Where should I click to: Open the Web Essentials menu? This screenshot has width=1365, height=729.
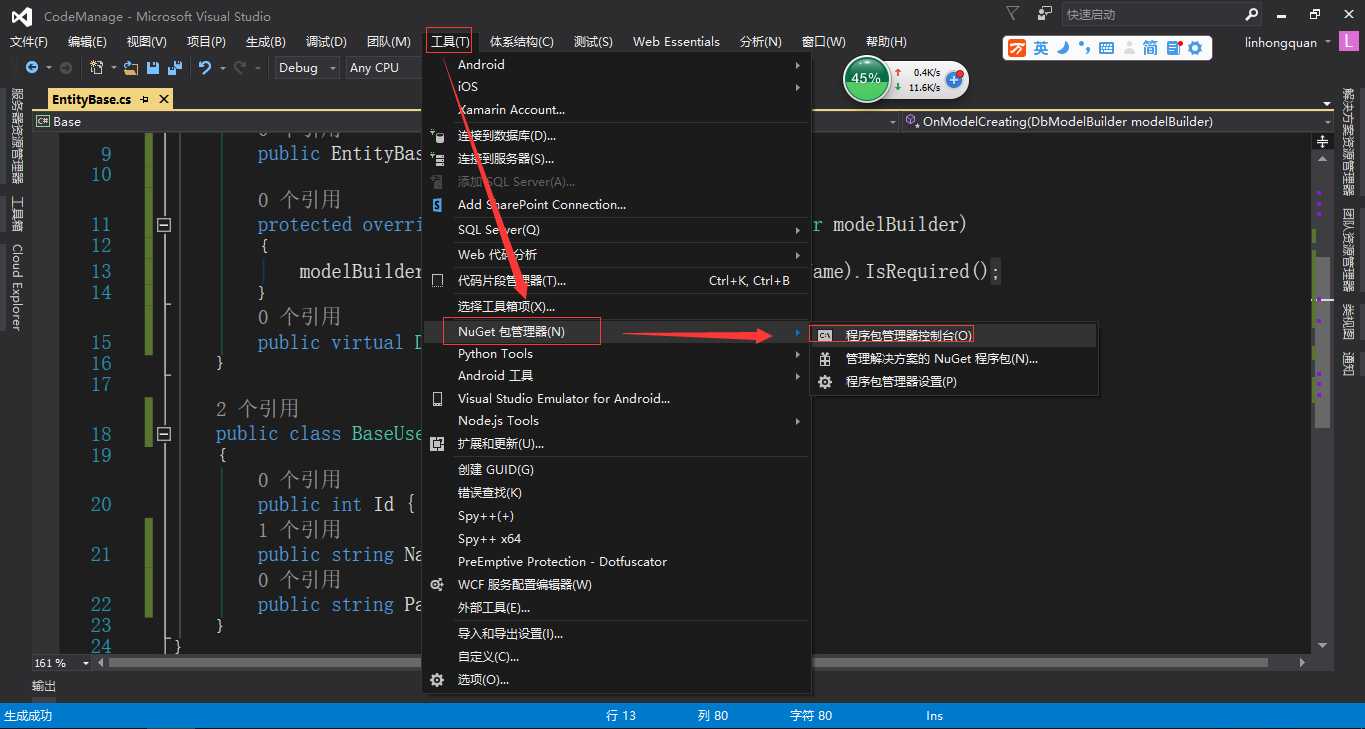tap(676, 41)
